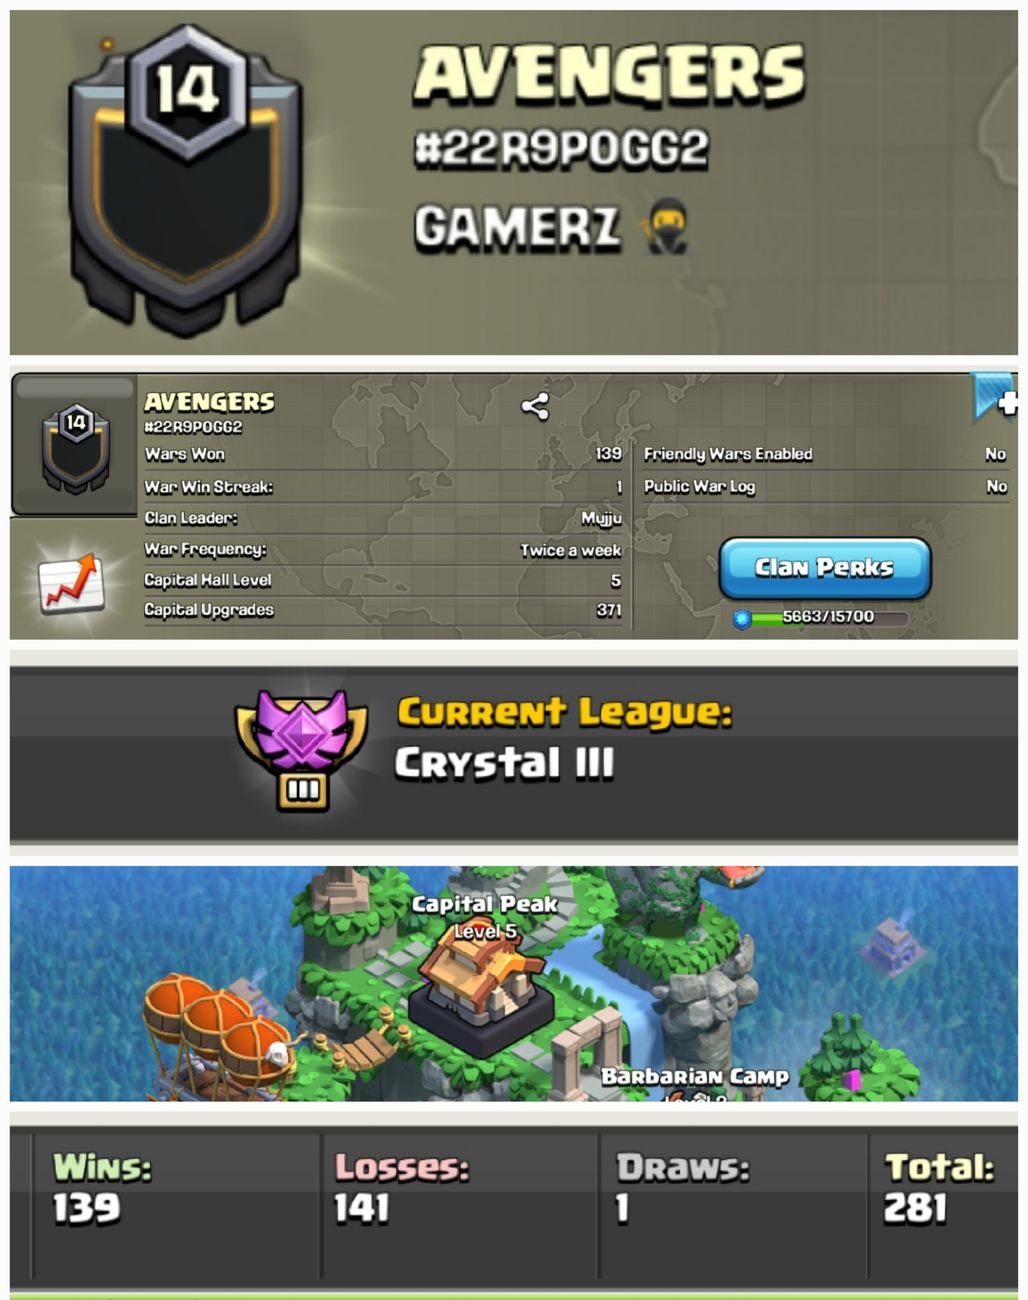Click the share icon beside AVENGERS
Image resolution: width=1028 pixels, height=1300 pixels.
pyautogui.click(x=535, y=405)
